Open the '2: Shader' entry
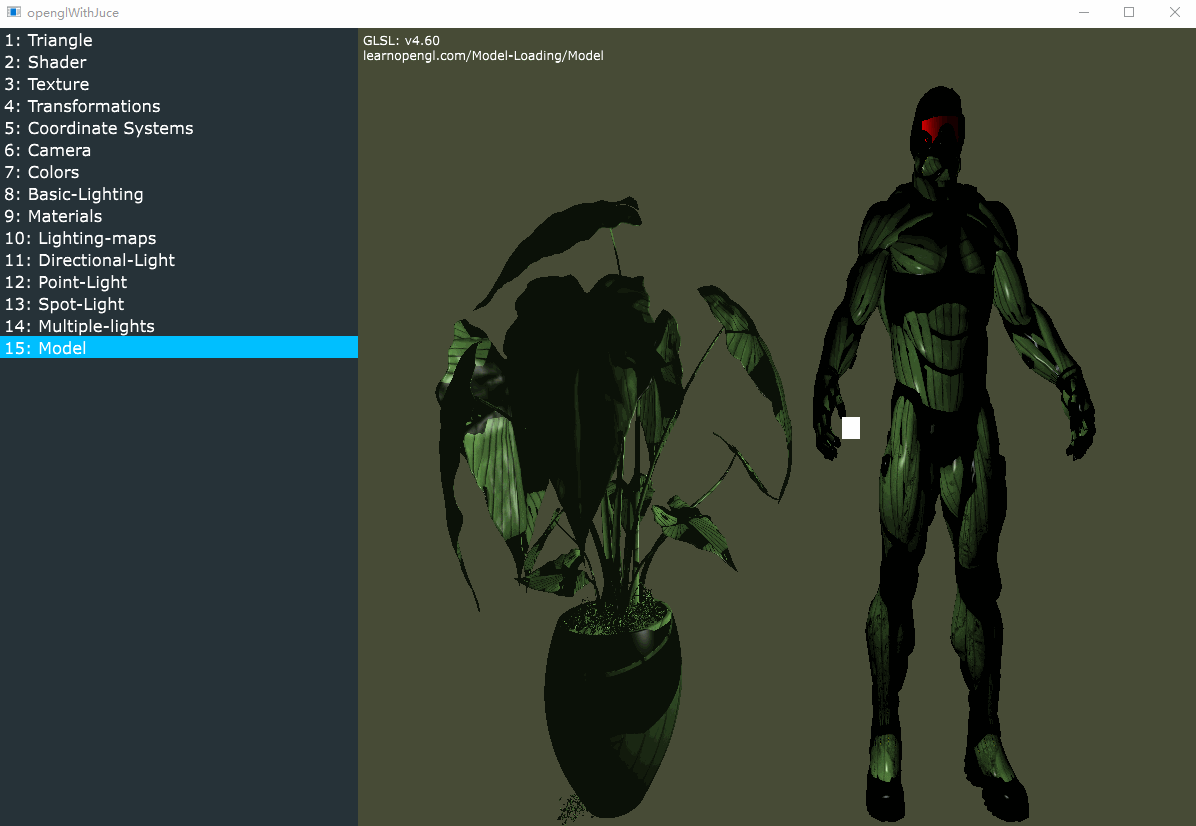Image resolution: width=1196 pixels, height=826 pixels. point(178,63)
